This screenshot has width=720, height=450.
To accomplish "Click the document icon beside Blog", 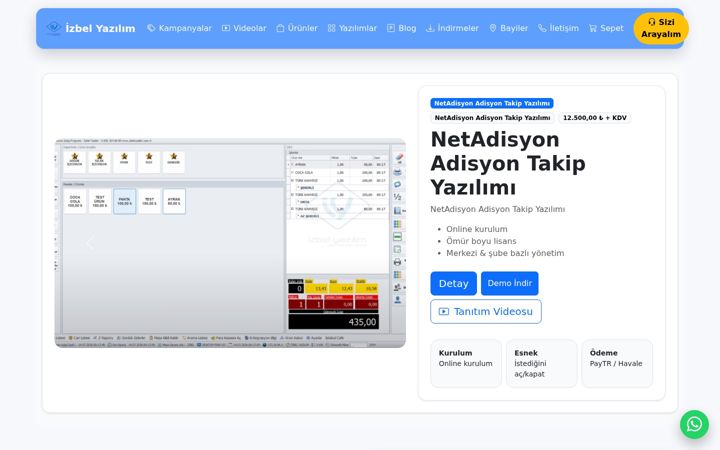I will click(391, 28).
